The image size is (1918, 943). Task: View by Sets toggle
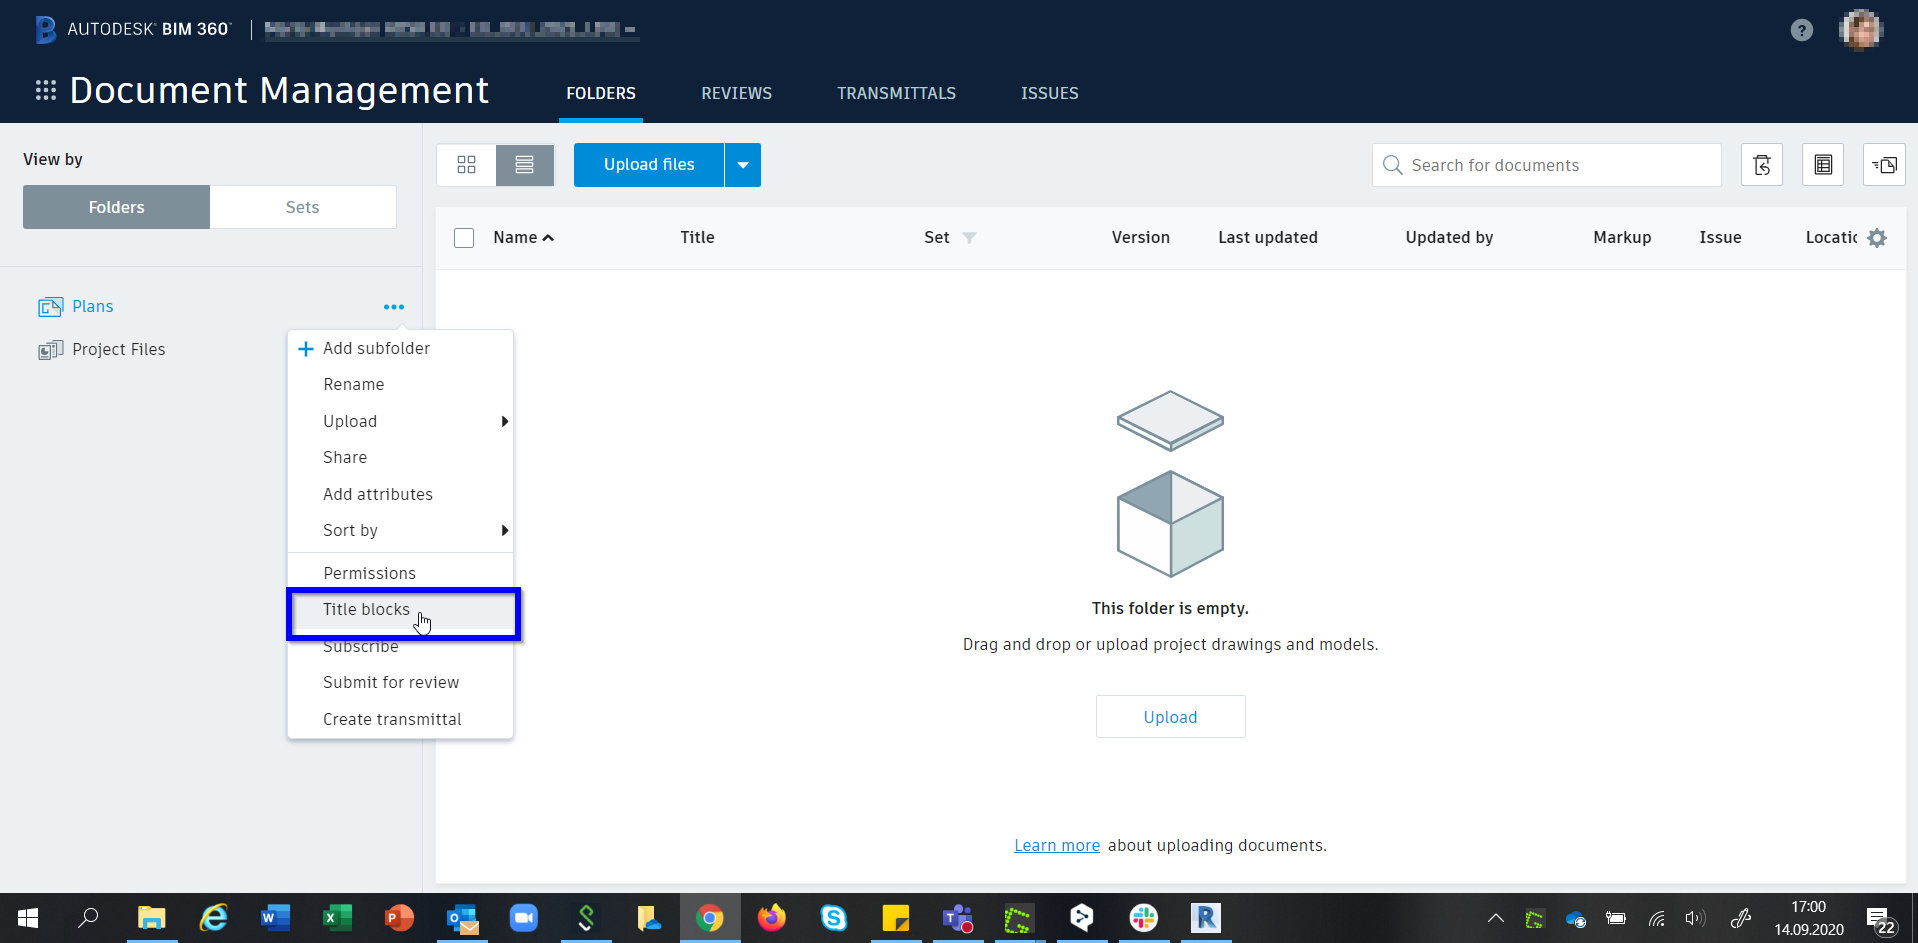pos(303,207)
